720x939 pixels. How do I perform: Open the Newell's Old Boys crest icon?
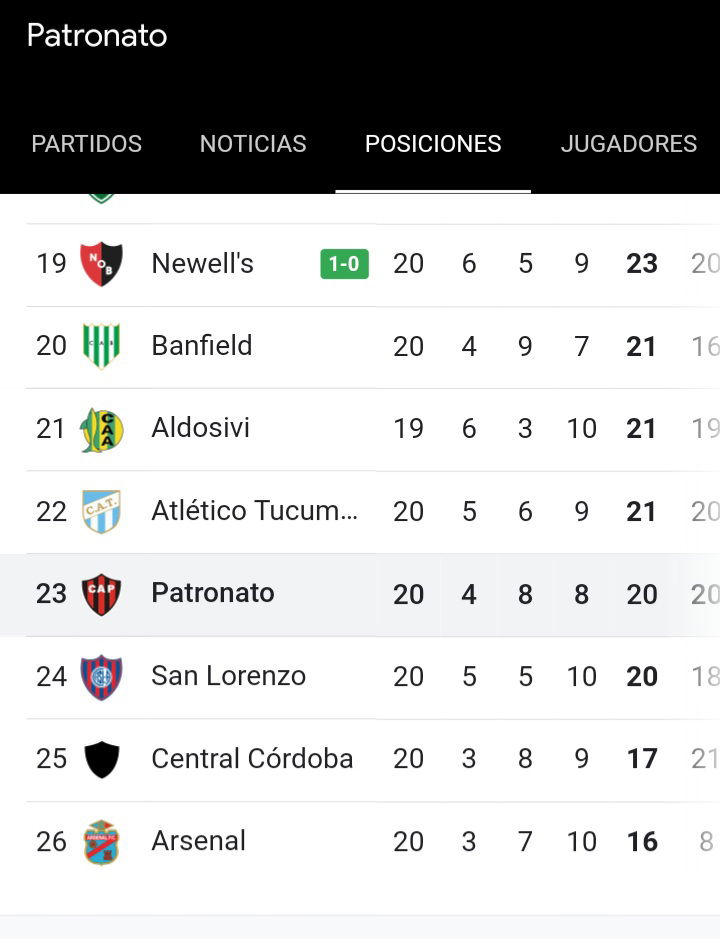[x=101, y=263]
